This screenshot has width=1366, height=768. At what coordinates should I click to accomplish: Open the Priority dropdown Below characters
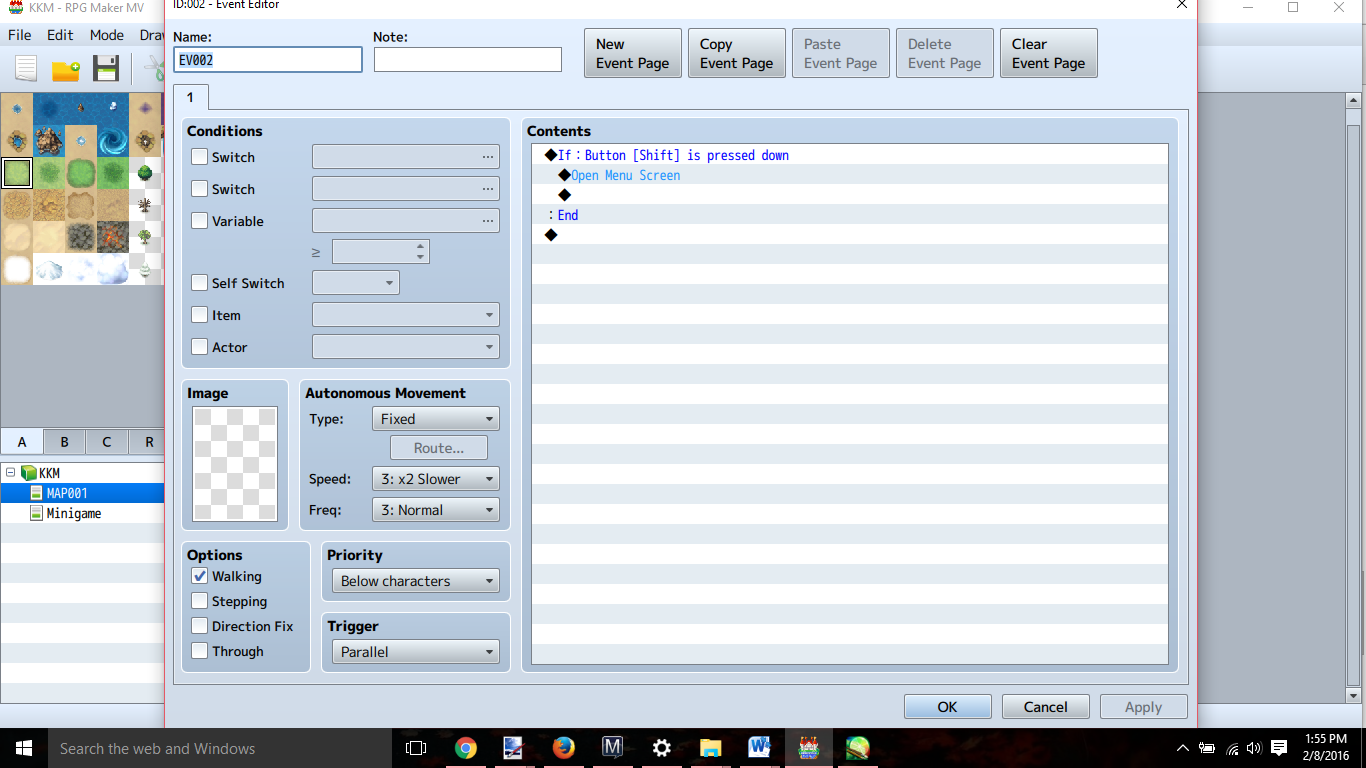416,581
